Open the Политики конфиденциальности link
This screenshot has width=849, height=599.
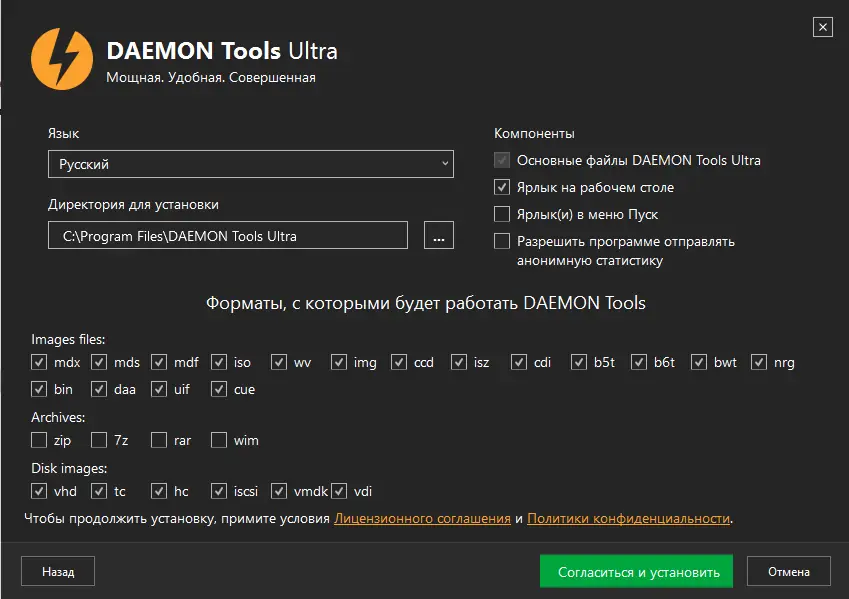point(628,519)
